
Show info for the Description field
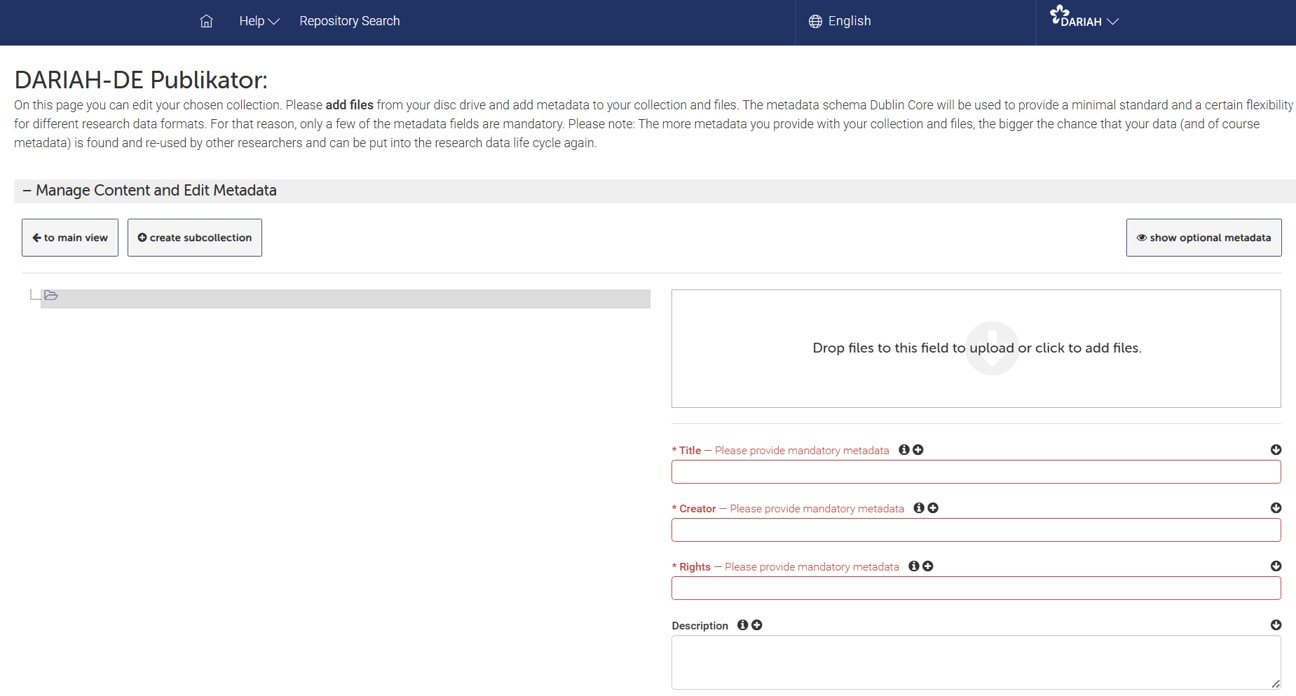click(743, 625)
